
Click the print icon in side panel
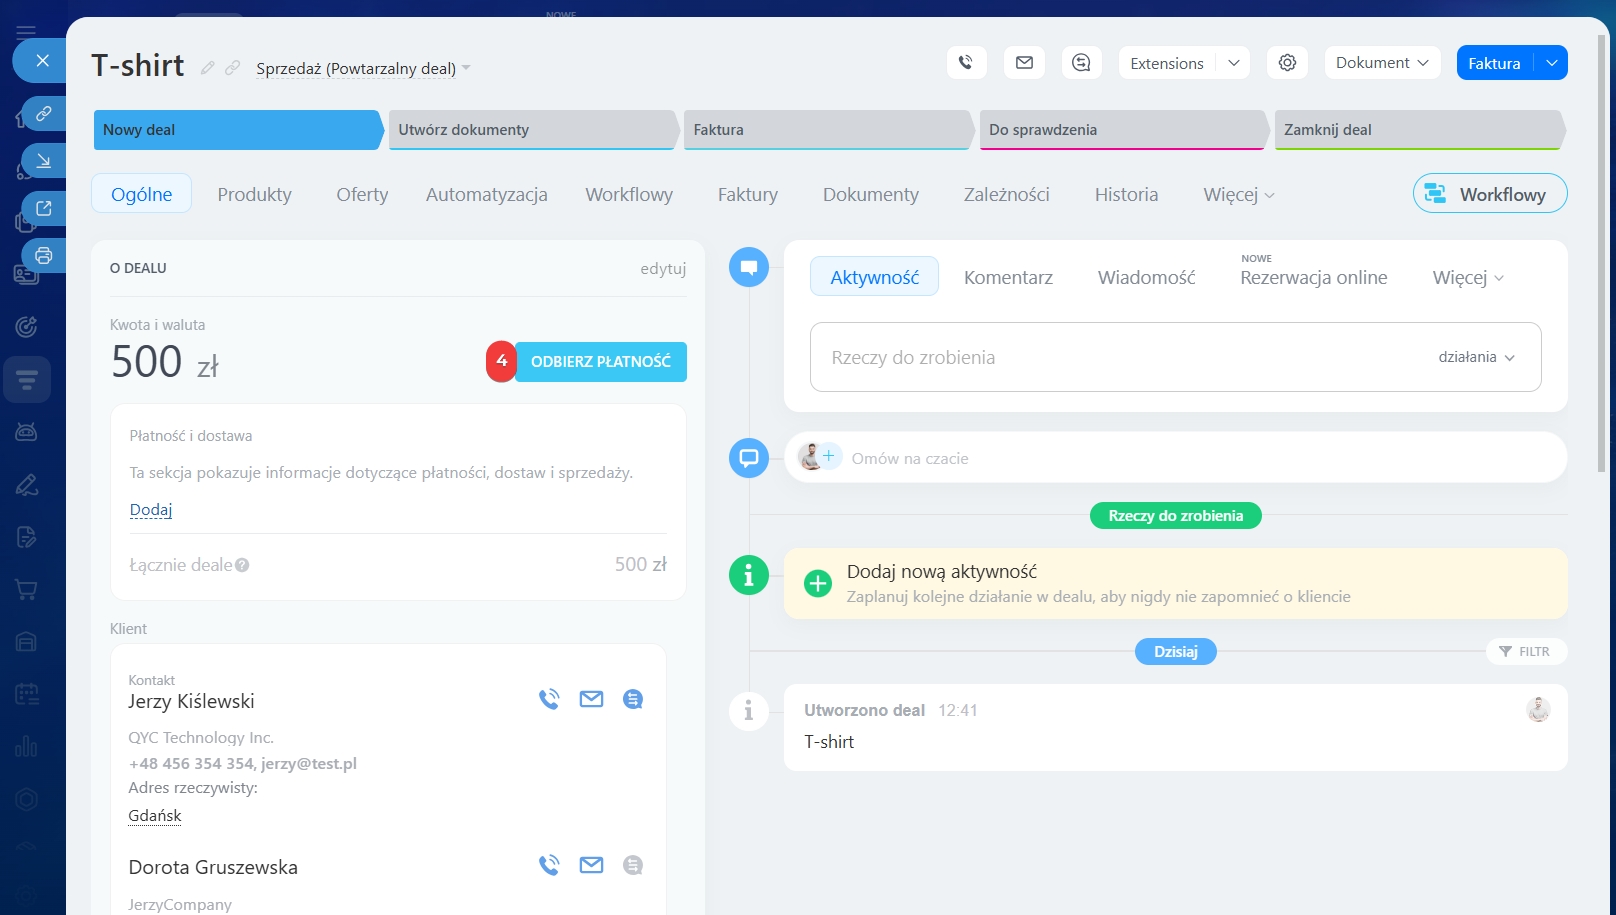43,255
